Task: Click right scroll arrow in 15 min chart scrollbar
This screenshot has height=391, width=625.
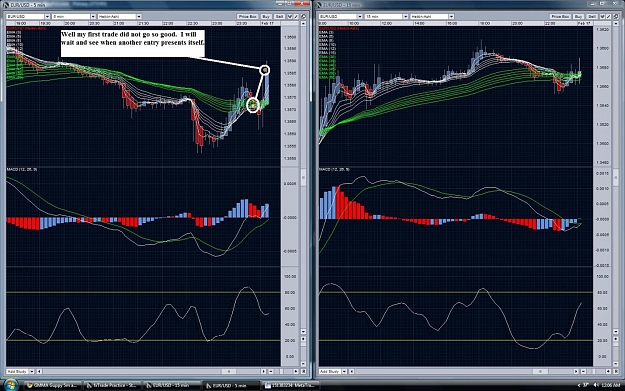Action: [x=576, y=371]
